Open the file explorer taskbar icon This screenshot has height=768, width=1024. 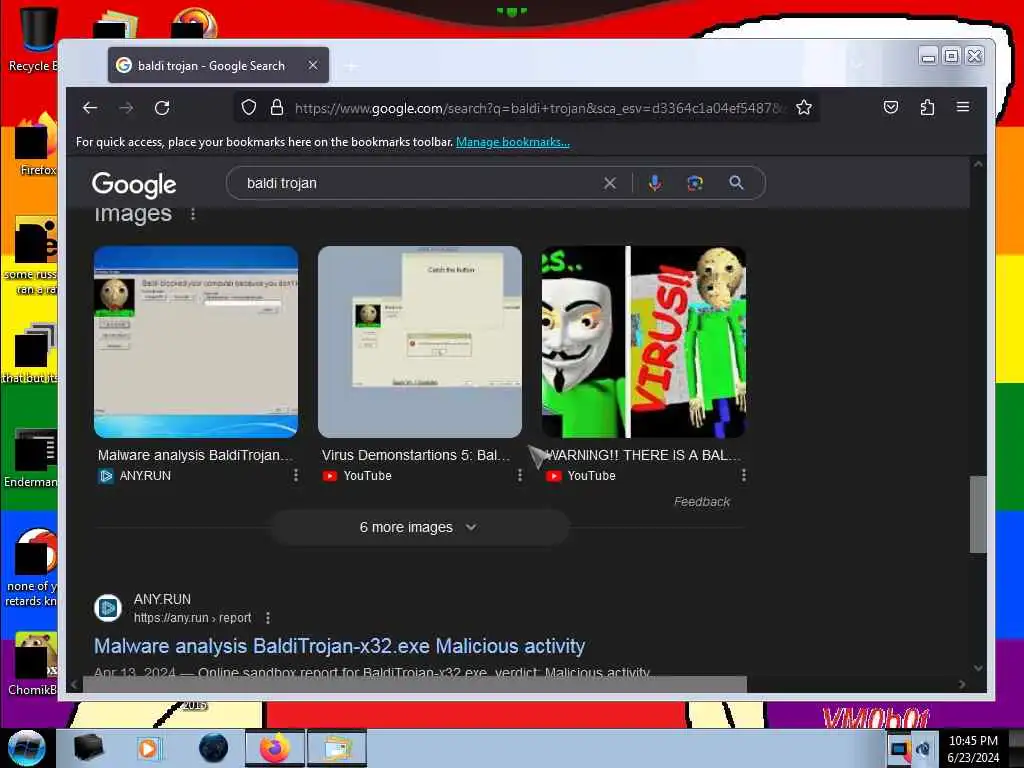(337, 748)
